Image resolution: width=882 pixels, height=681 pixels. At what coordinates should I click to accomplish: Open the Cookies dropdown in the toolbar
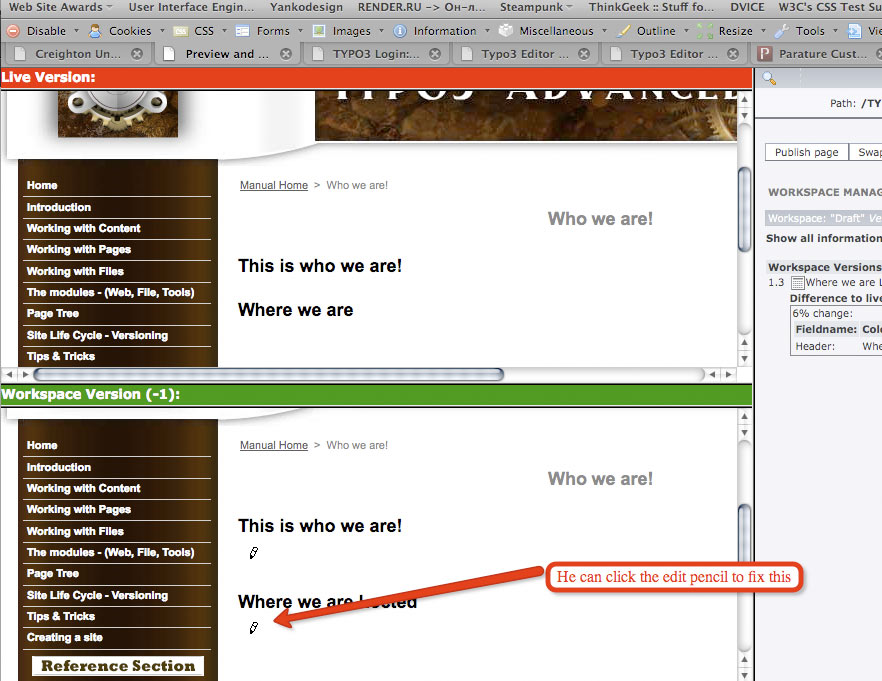point(122,31)
